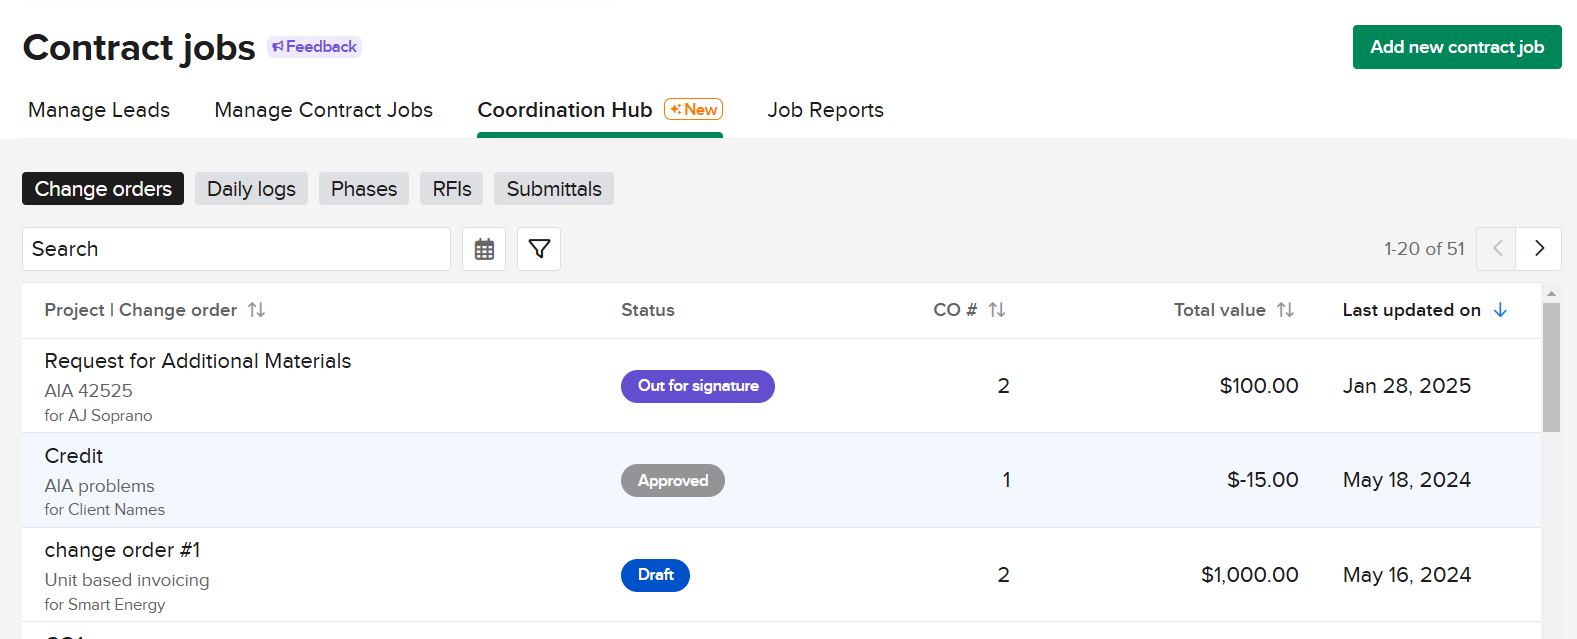This screenshot has height=639, width=1577.
Task: Click 'for AJ Soprano' client text
Action: pos(99,416)
